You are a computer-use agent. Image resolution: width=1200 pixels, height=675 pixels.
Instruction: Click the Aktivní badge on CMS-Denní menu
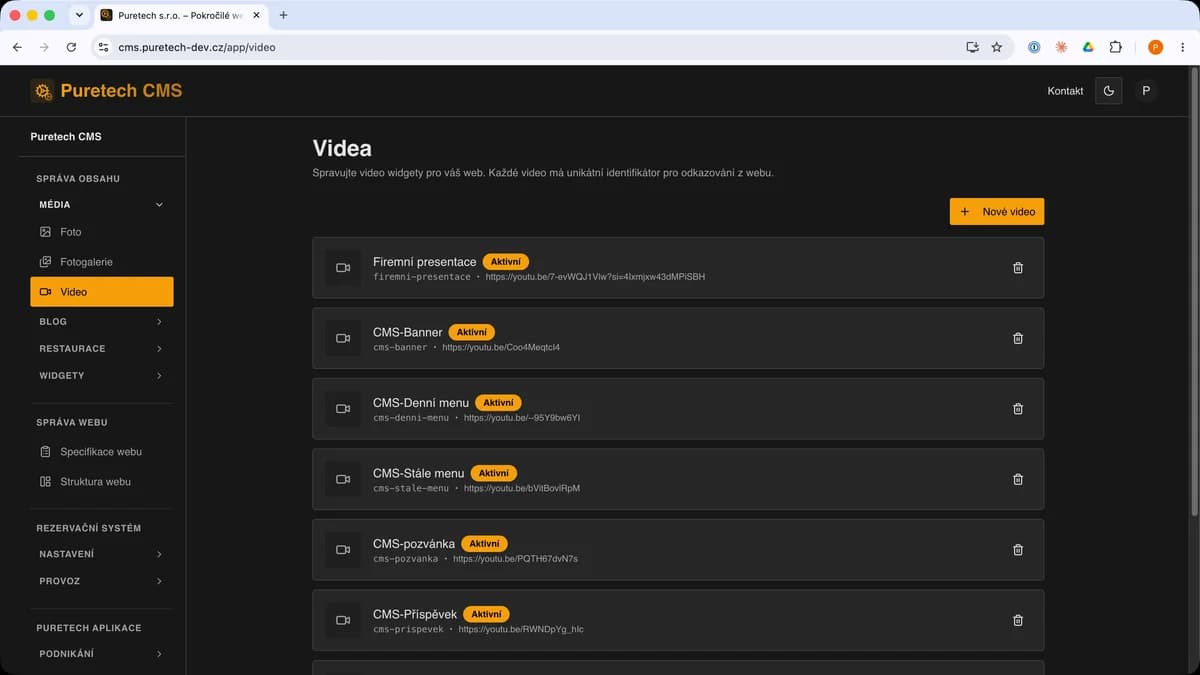pos(498,402)
